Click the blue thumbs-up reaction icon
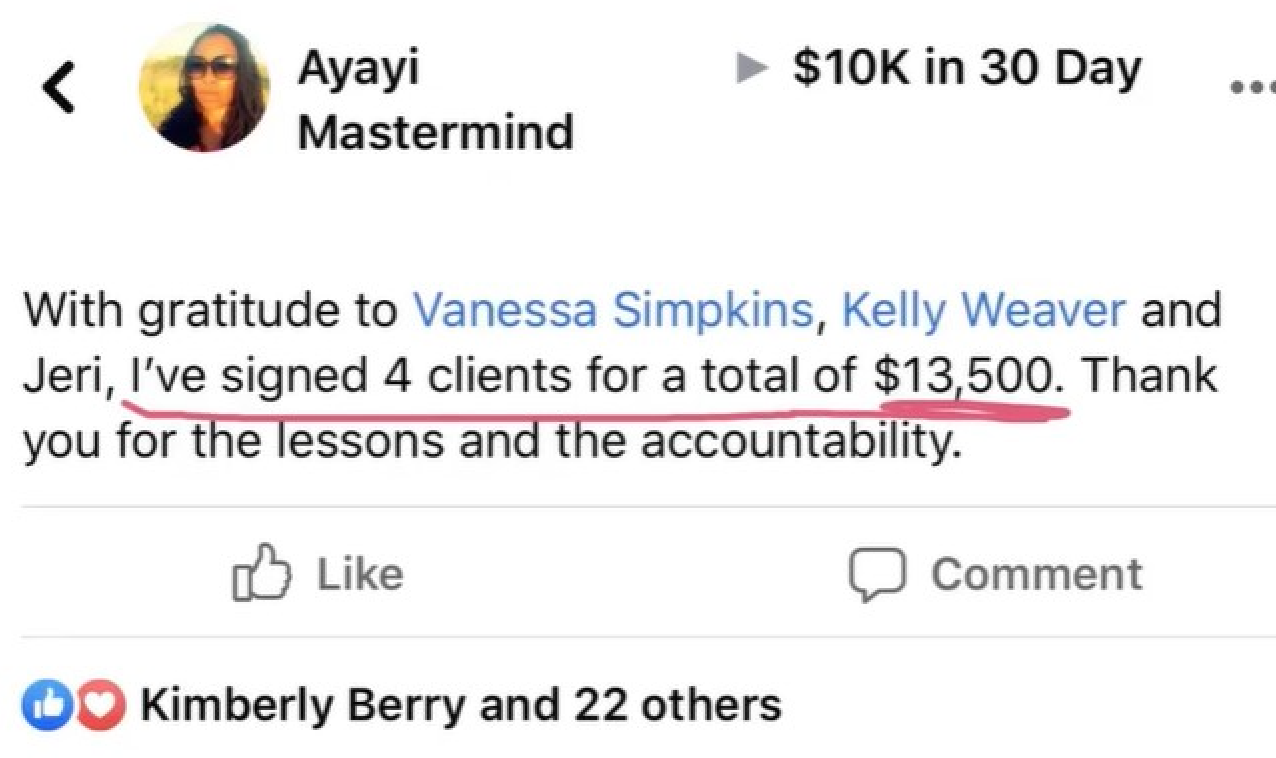The image size is (1276, 758). 42,705
